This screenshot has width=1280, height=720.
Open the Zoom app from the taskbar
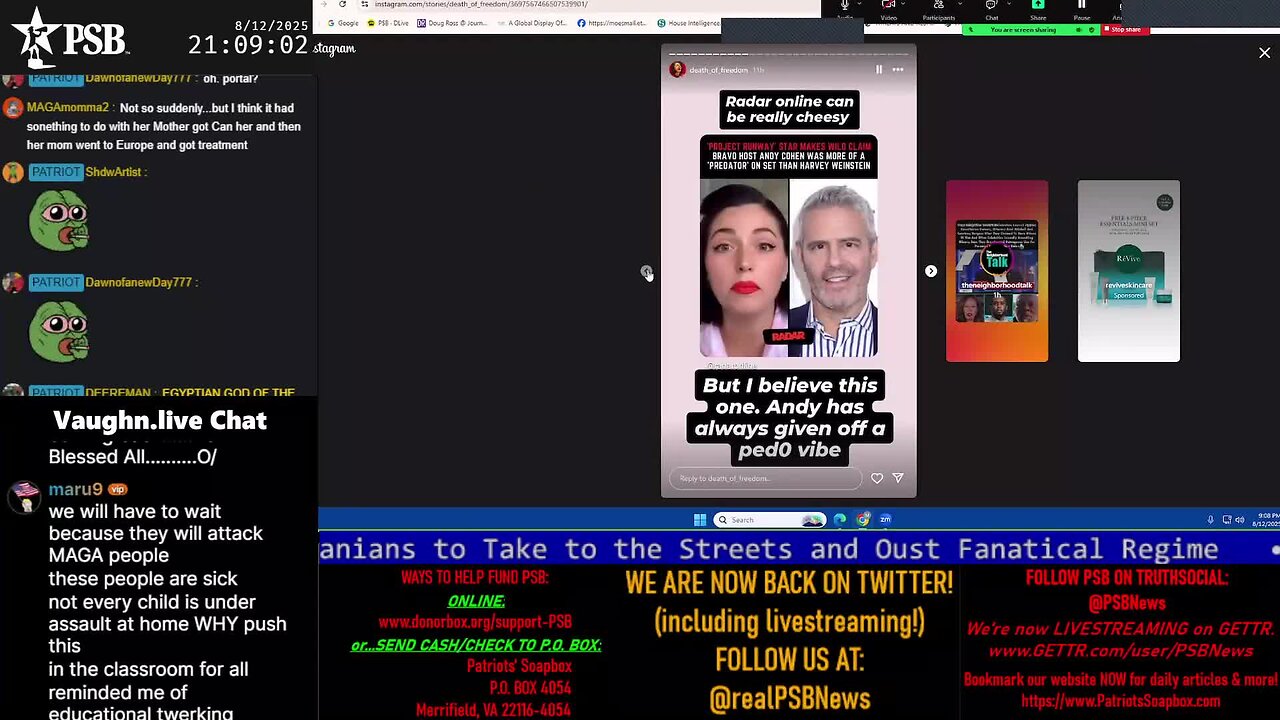click(x=885, y=520)
